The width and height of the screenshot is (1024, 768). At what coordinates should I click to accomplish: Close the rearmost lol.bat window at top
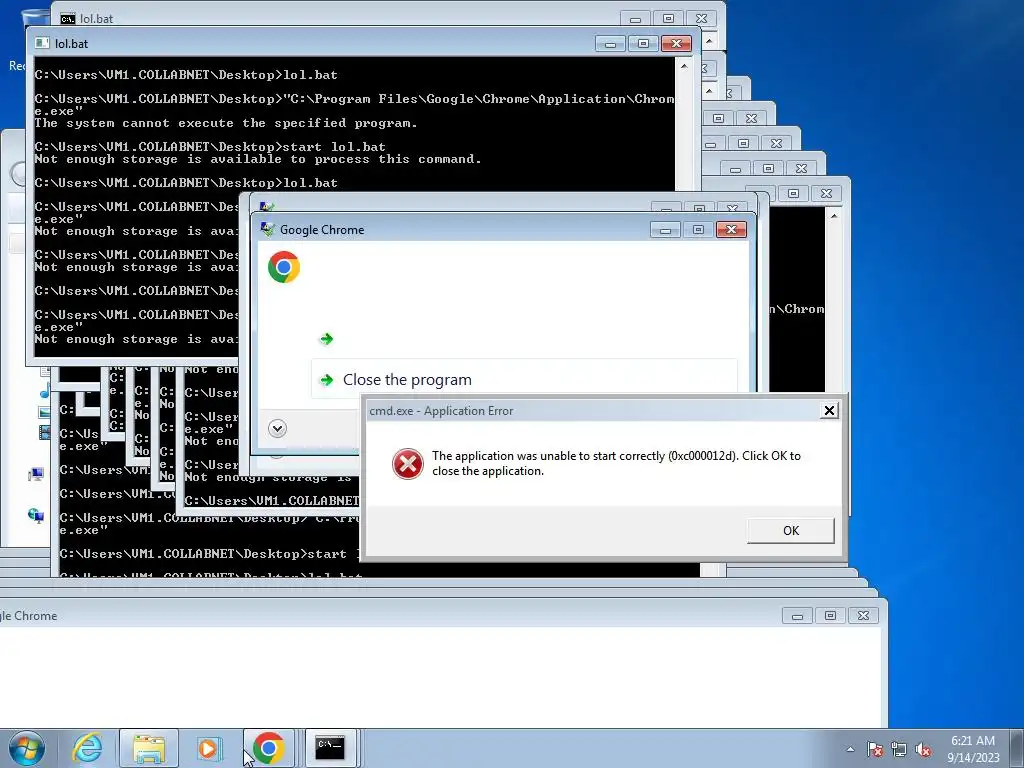(701, 18)
